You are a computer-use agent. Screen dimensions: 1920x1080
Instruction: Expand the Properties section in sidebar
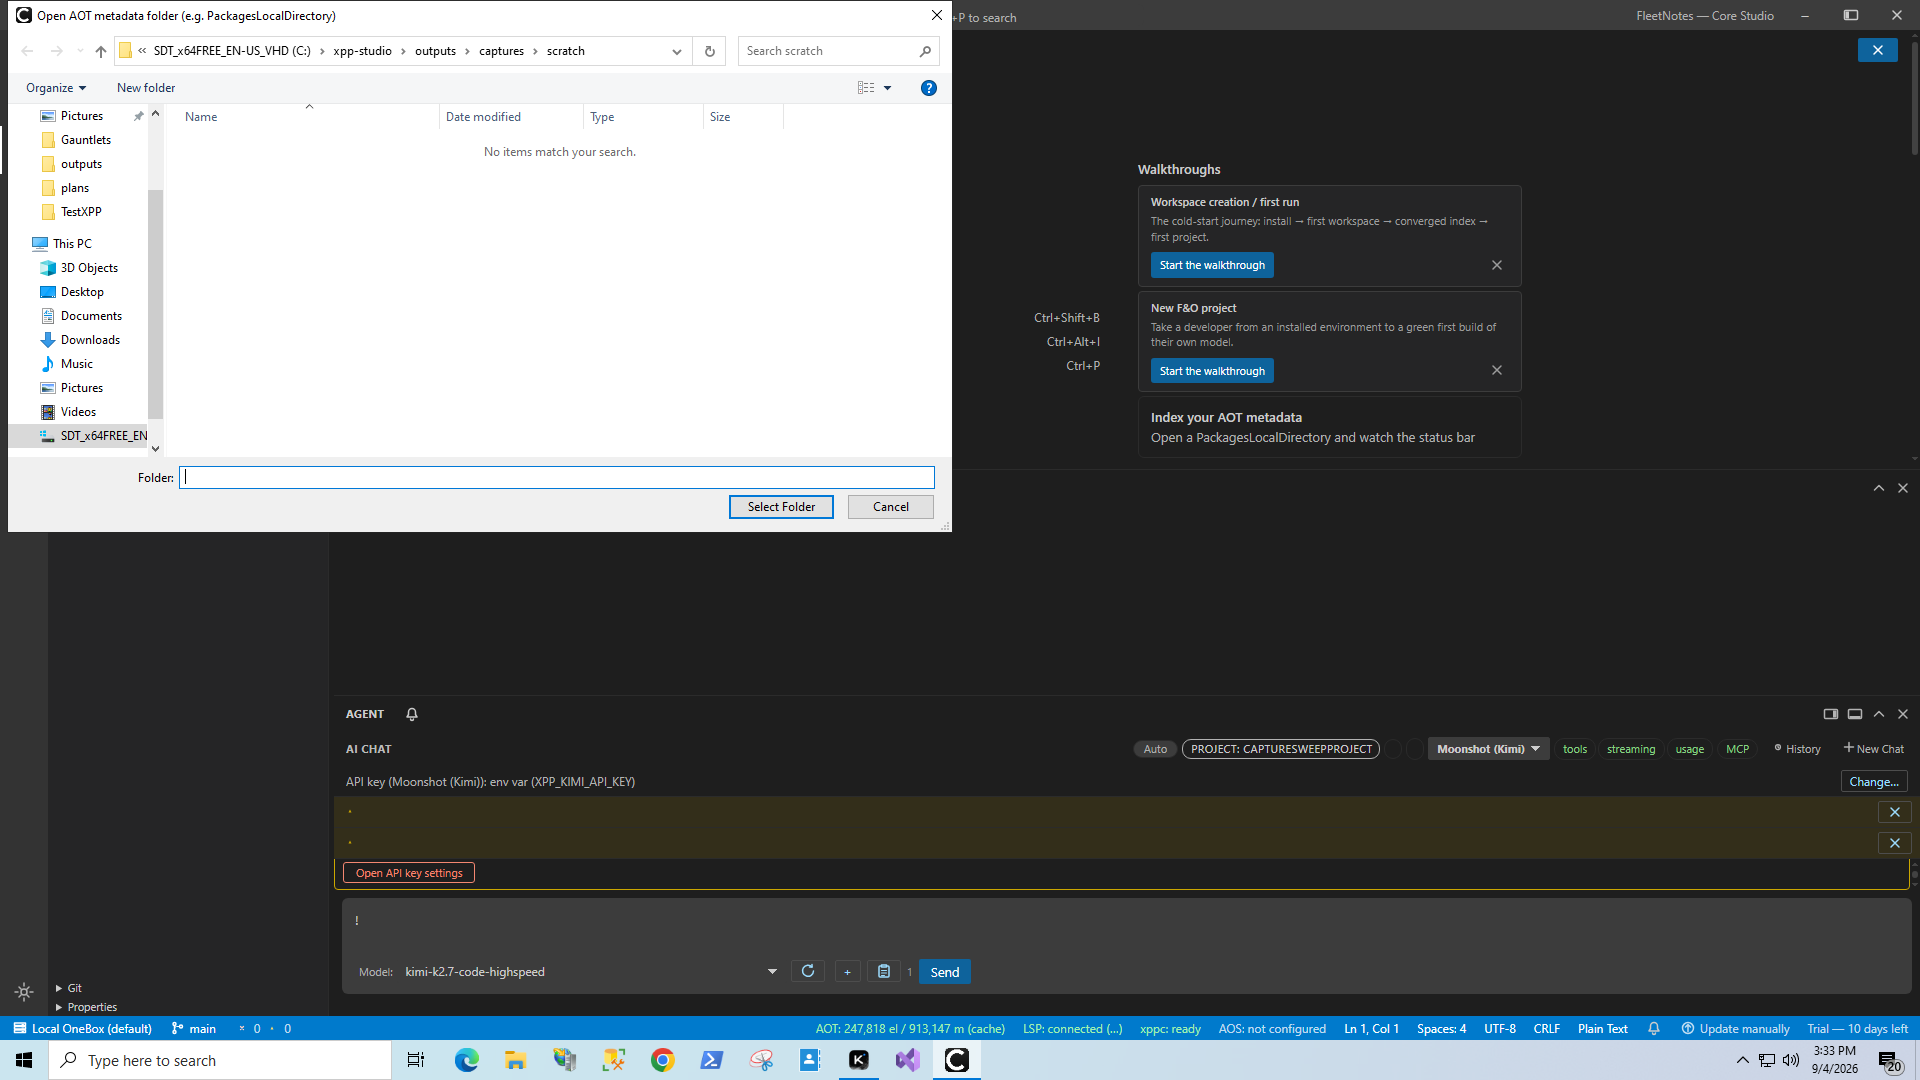tap(86, 1007)
